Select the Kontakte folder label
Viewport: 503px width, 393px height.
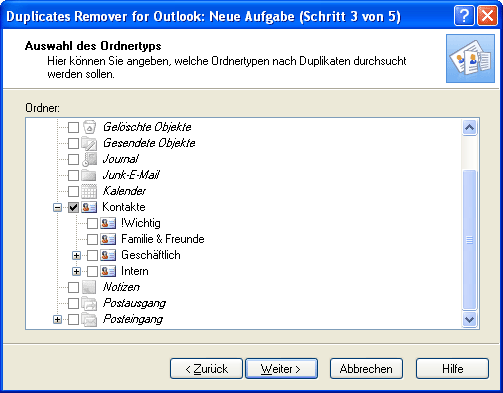[x=124, y=207]
